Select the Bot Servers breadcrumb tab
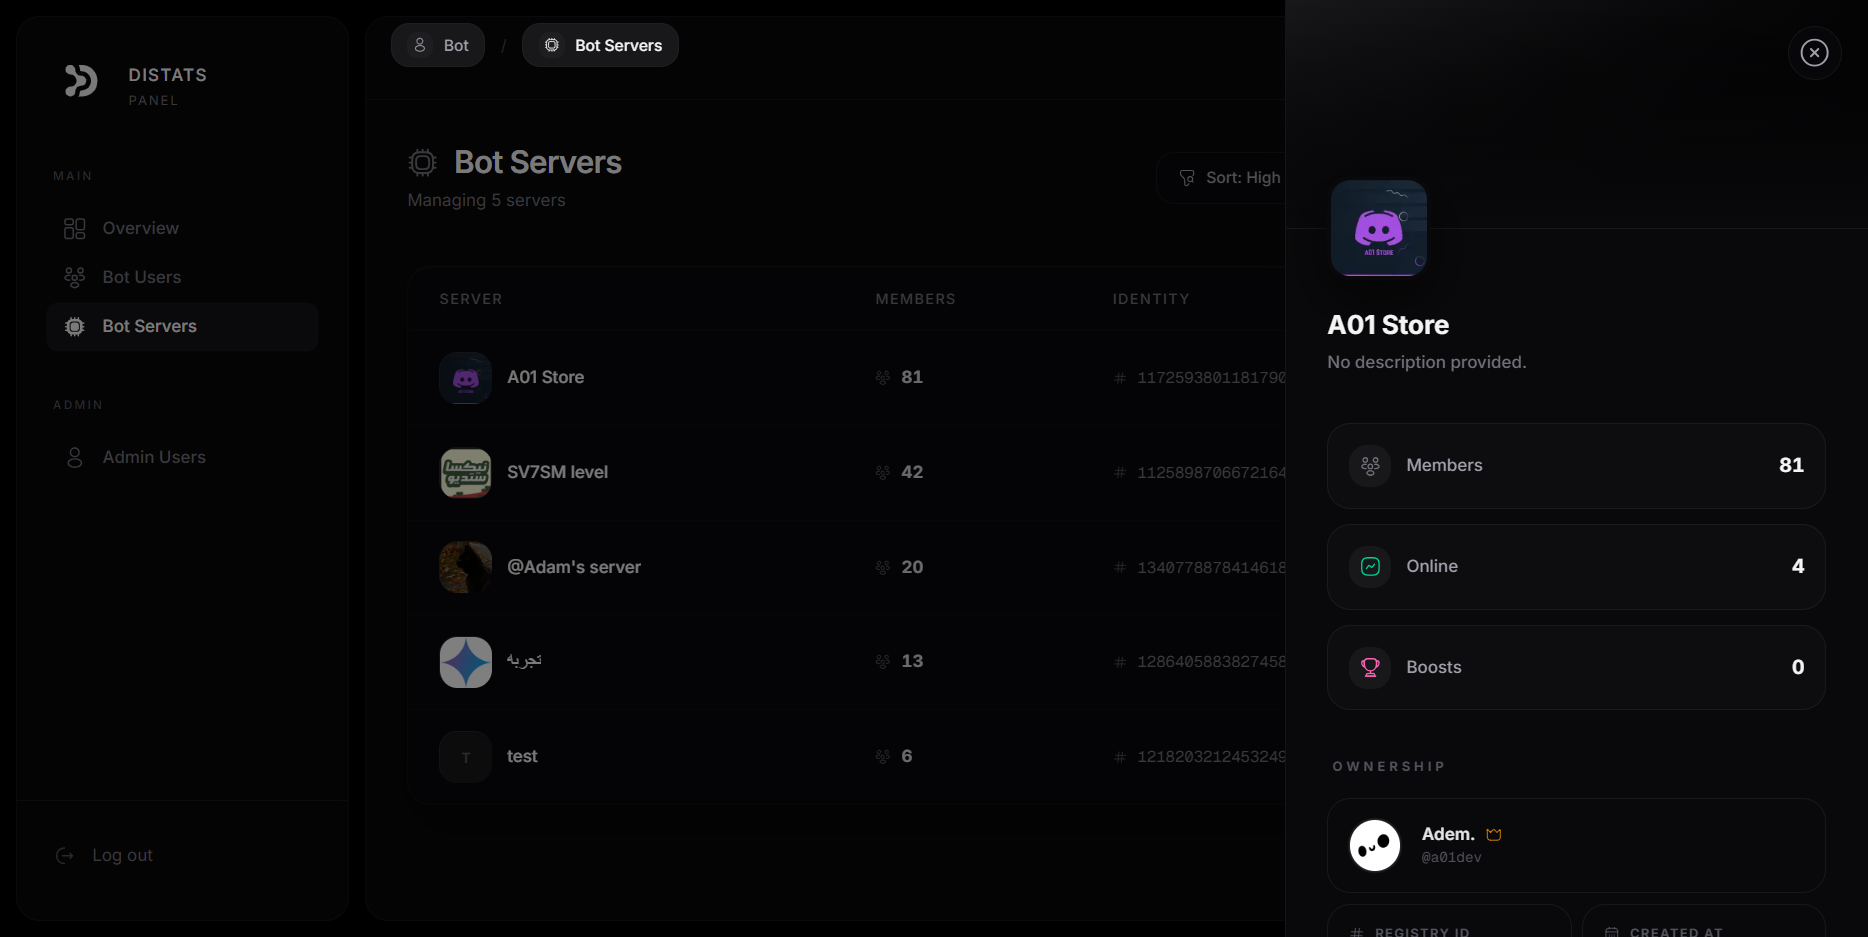 [x=600, y=45]
